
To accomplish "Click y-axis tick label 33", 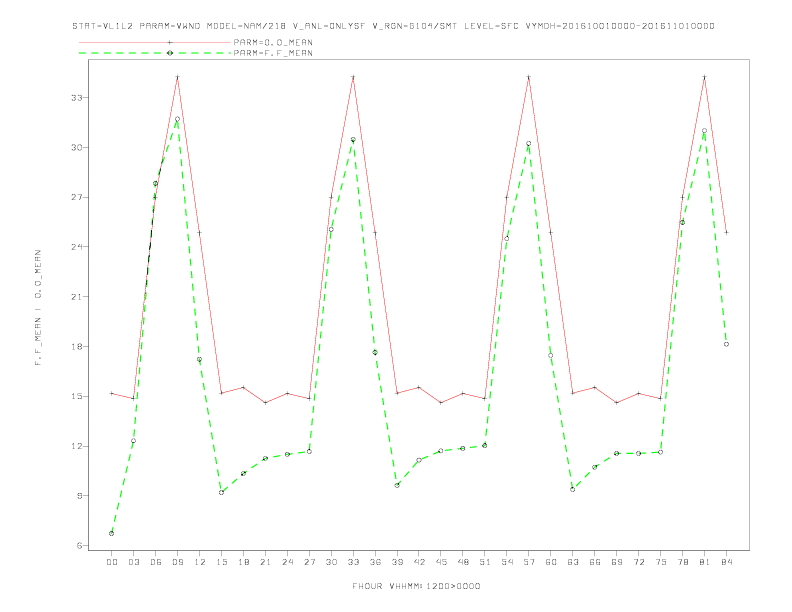I will (76, 97).
